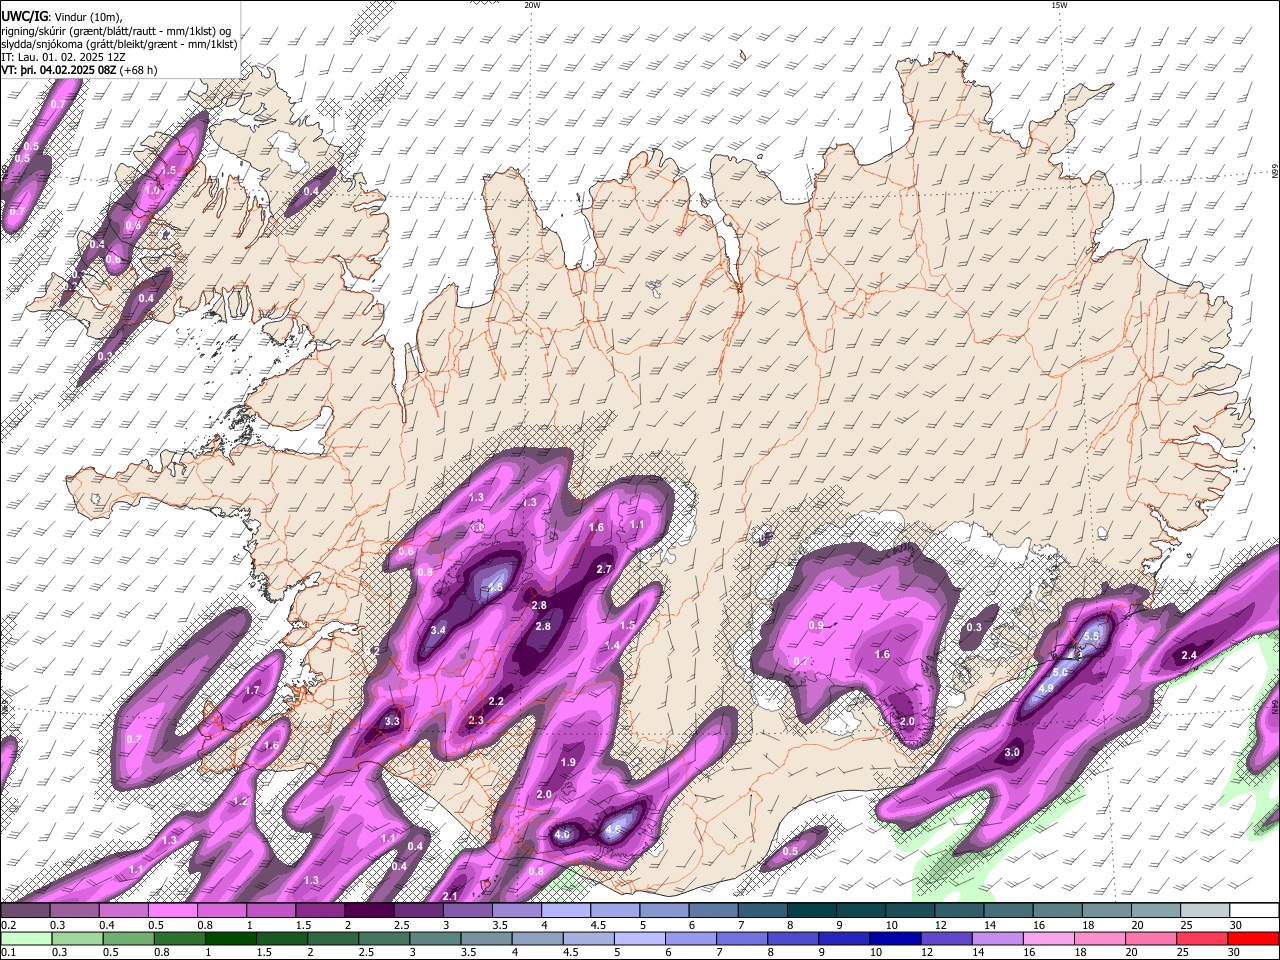Pick the darkest purple swatch between 2 and 2.5
The width and height of the screenshot is (1280, 960).
(368, 911)
